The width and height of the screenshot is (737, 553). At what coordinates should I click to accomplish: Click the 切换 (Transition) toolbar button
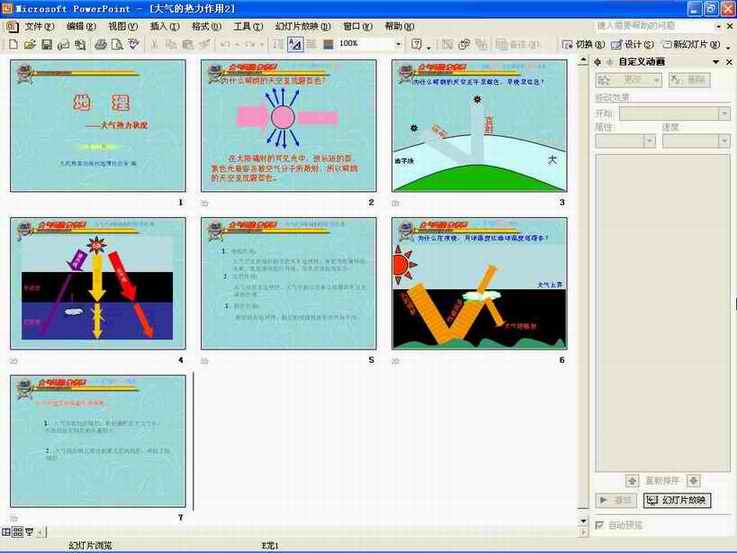pyautogui.click(x=583, y=45)
